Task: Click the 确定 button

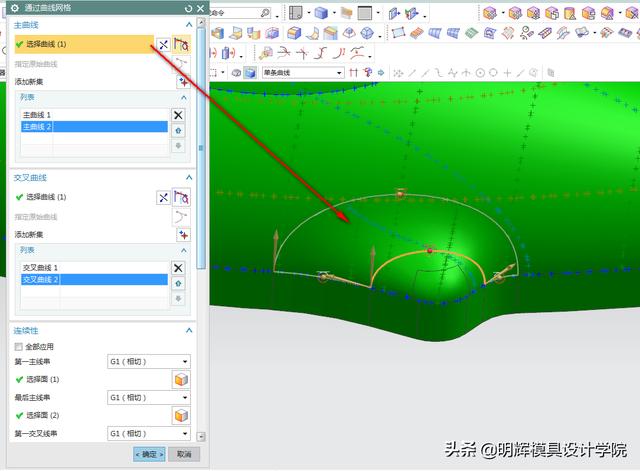Action: click(149, 454)
